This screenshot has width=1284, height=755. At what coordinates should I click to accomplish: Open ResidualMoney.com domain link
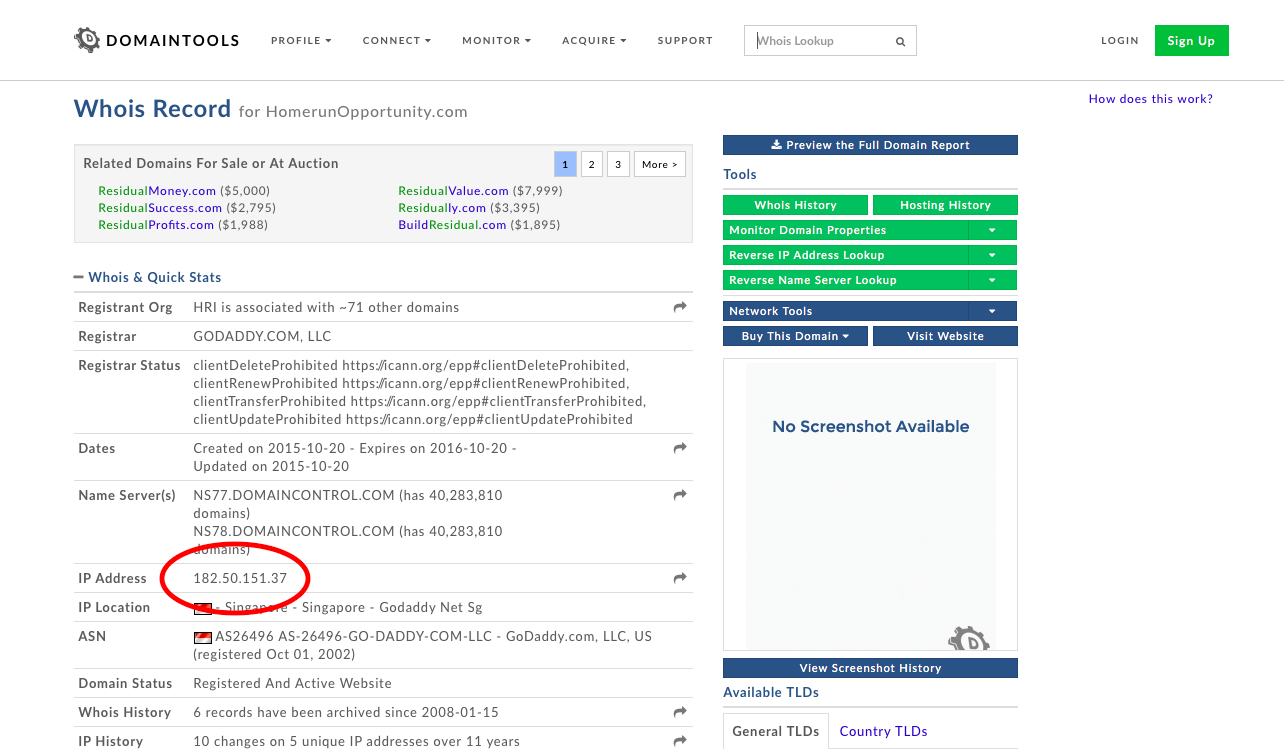[157, 191]
